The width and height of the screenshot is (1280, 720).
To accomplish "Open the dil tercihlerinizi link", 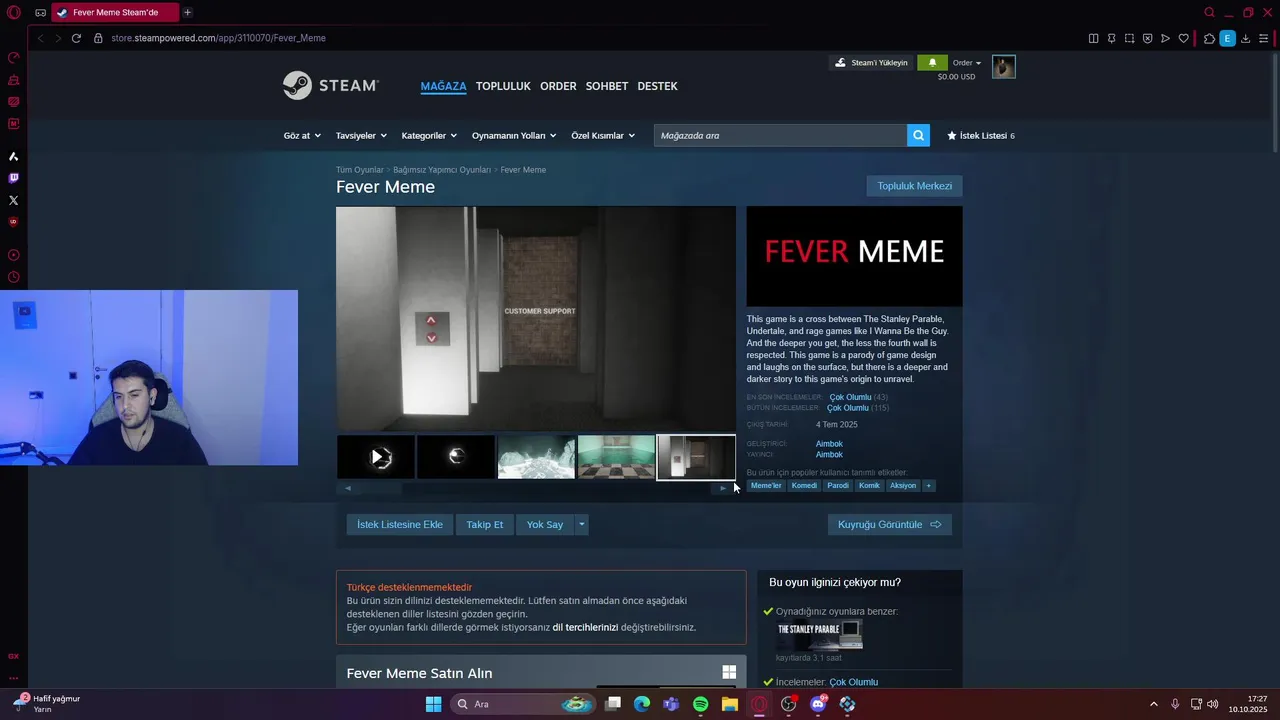I will pos(585,627).
